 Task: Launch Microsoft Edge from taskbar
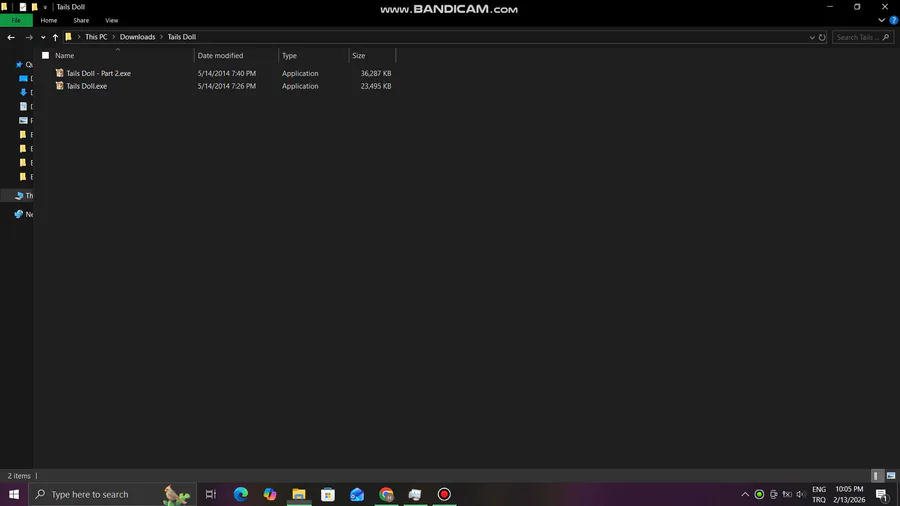pyautogui.click(x=240, y=494)
